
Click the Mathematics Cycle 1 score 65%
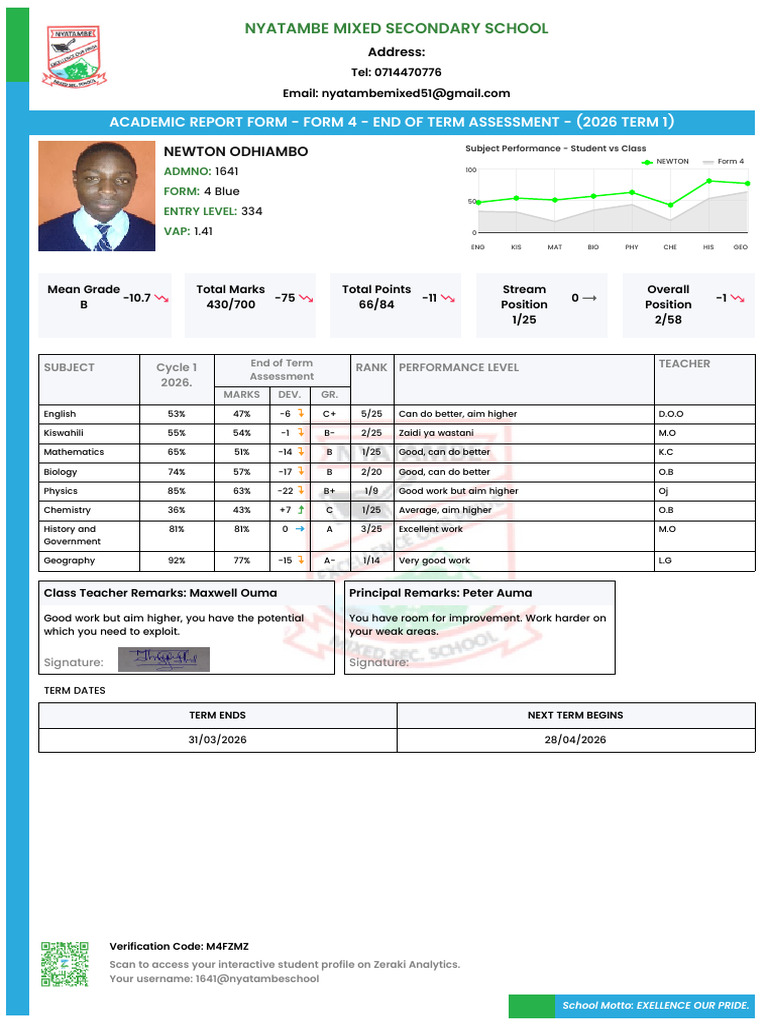(176, 451)
